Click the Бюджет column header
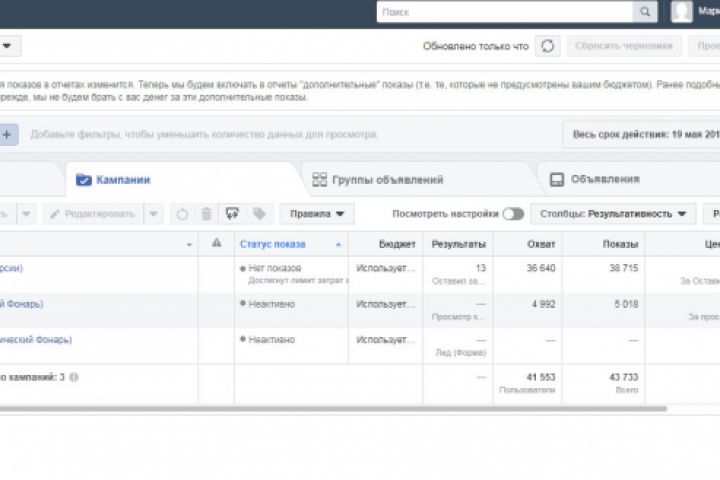 click(x=397, y=244)
